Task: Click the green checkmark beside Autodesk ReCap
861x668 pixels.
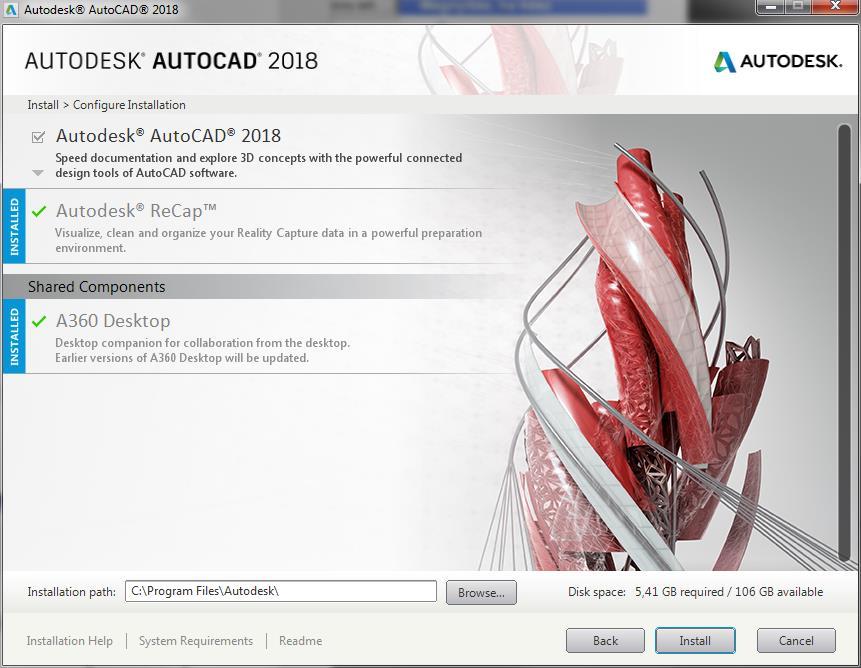Action: (39, 211)
